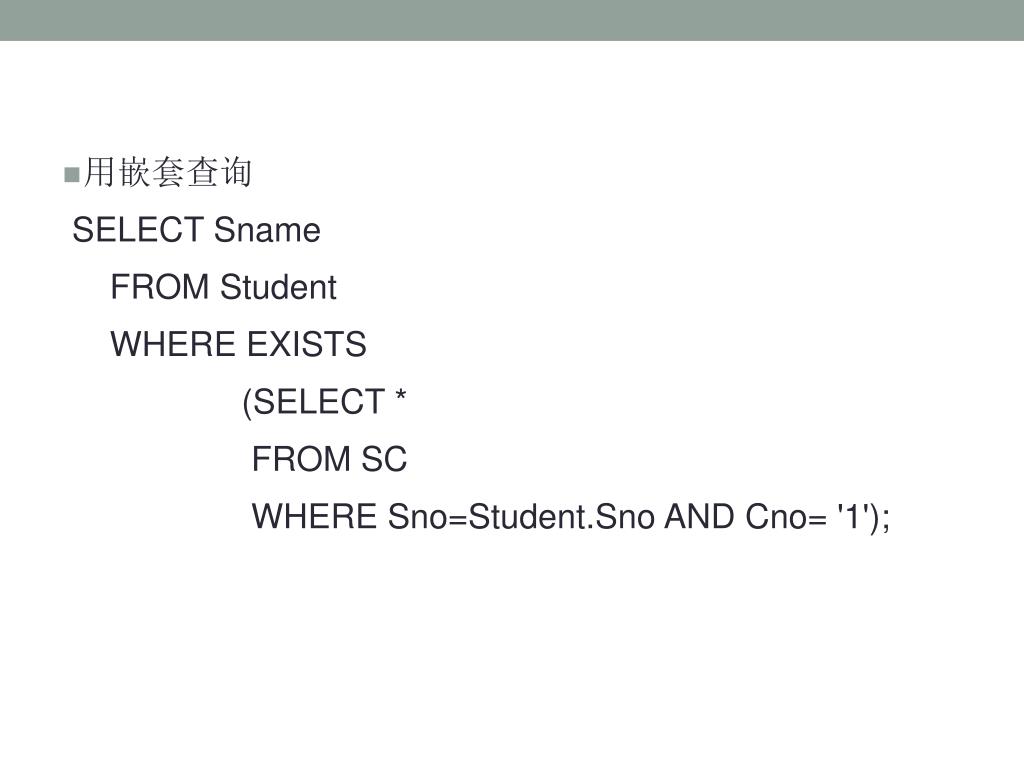Viewport: 1024px width, 768px height.
Task: Click the SELECT keyword on the first line
Action: point(138,230)
